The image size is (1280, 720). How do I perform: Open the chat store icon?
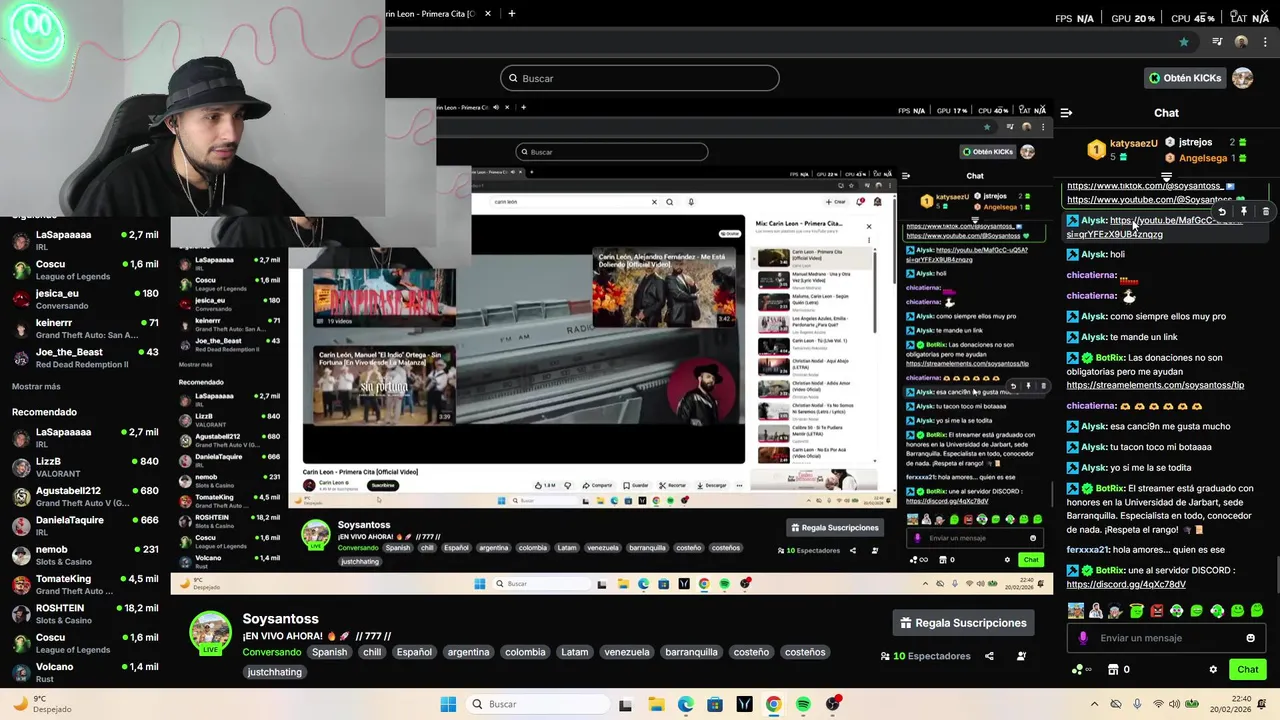click(x=1112, y=670)
